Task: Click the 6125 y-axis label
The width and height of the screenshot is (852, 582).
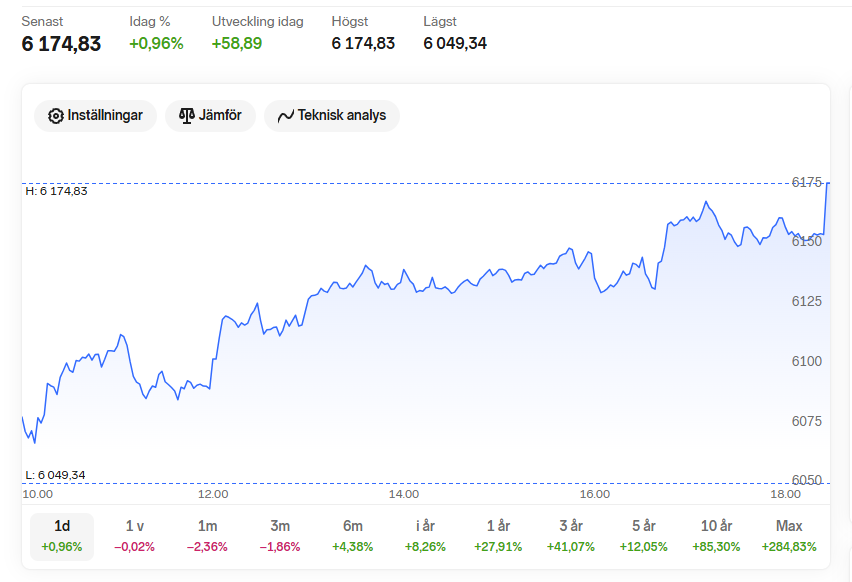Action: 806,301
